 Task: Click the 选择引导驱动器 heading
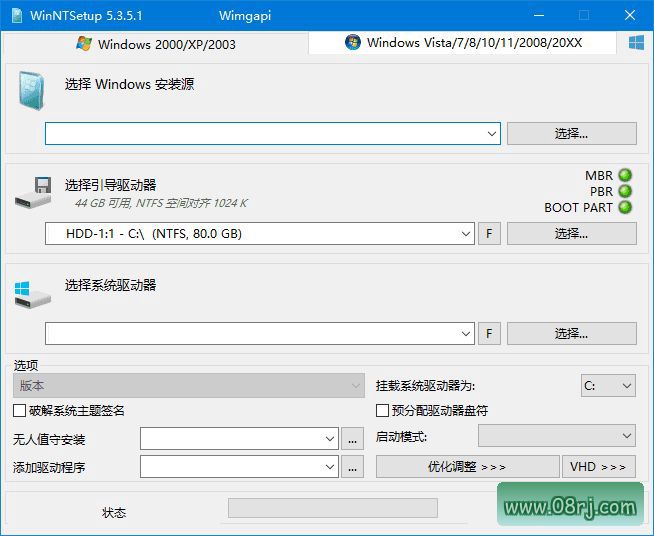(x=111, y=185)
